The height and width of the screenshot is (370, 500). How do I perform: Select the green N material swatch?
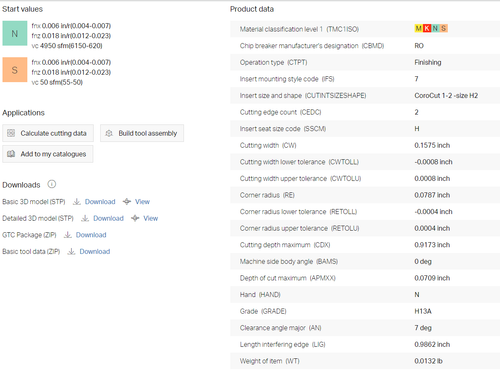(15, 33)
